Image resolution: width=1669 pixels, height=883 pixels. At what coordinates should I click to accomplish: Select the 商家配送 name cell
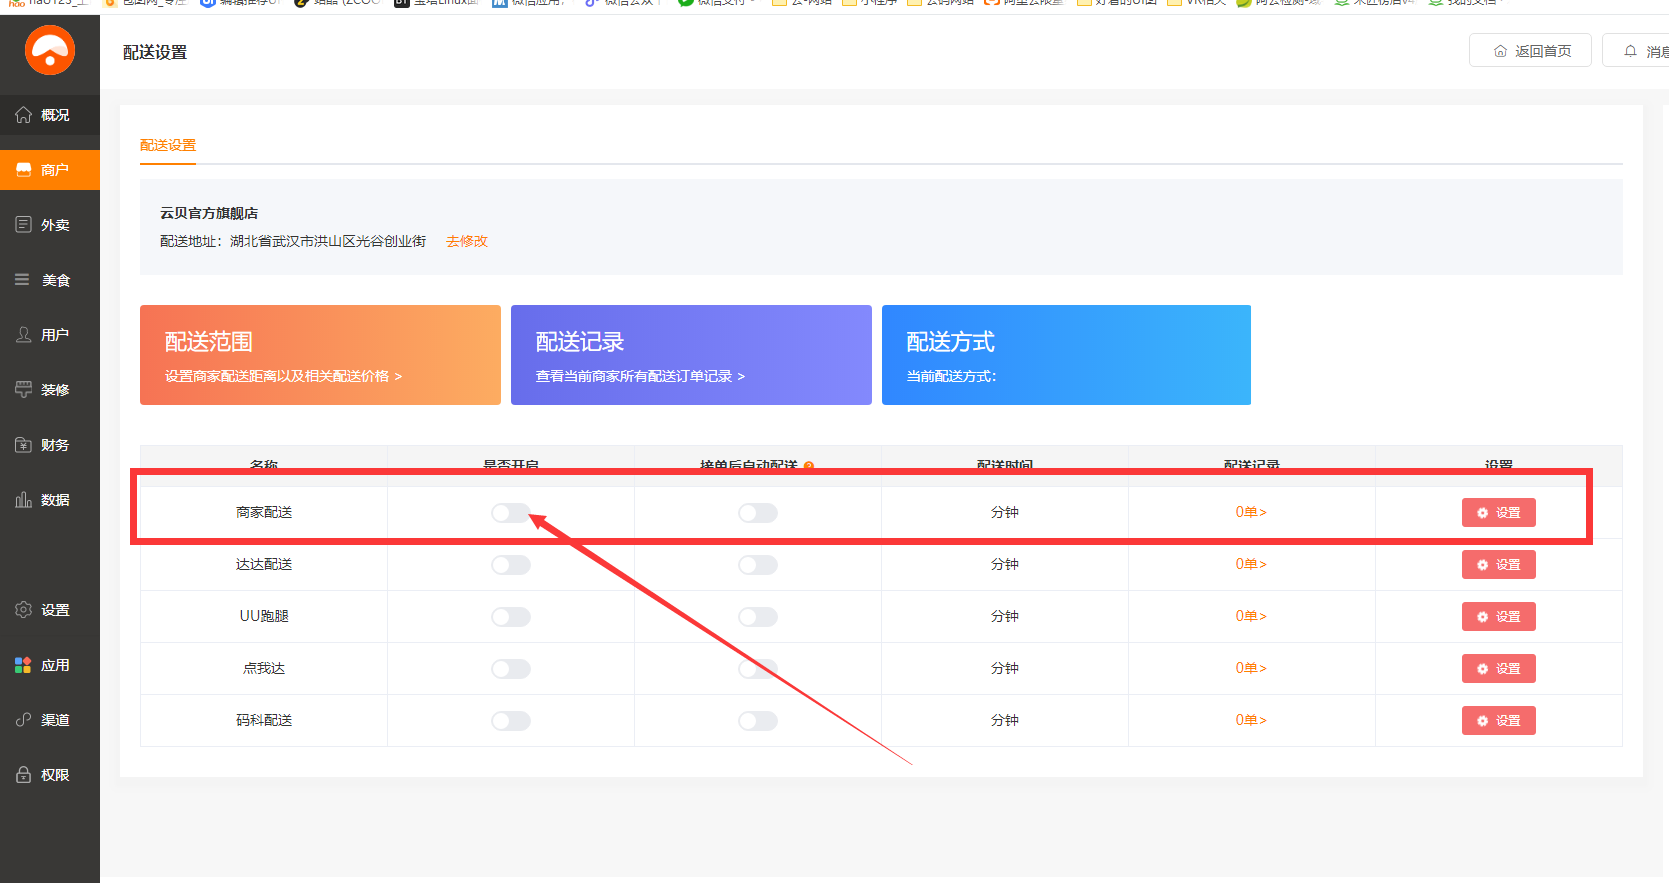pyautogui.click(x=264, y=512)
